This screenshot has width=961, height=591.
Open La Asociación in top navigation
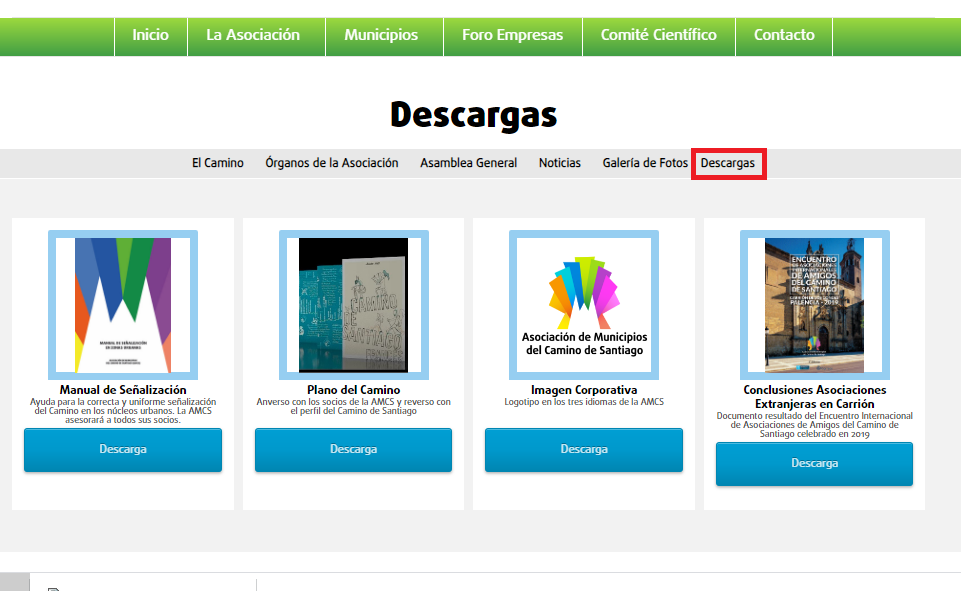pos(253,35)
